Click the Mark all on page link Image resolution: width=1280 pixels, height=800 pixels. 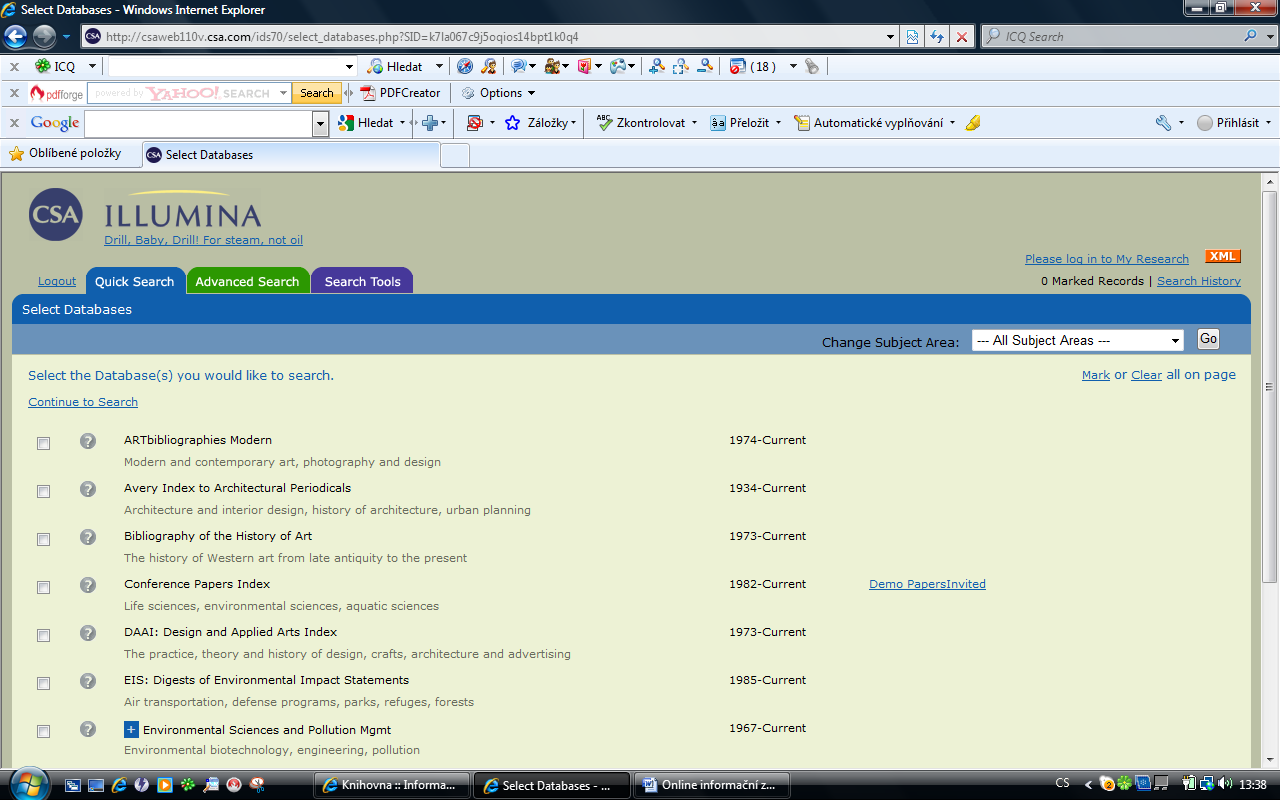coord(1096,375)
